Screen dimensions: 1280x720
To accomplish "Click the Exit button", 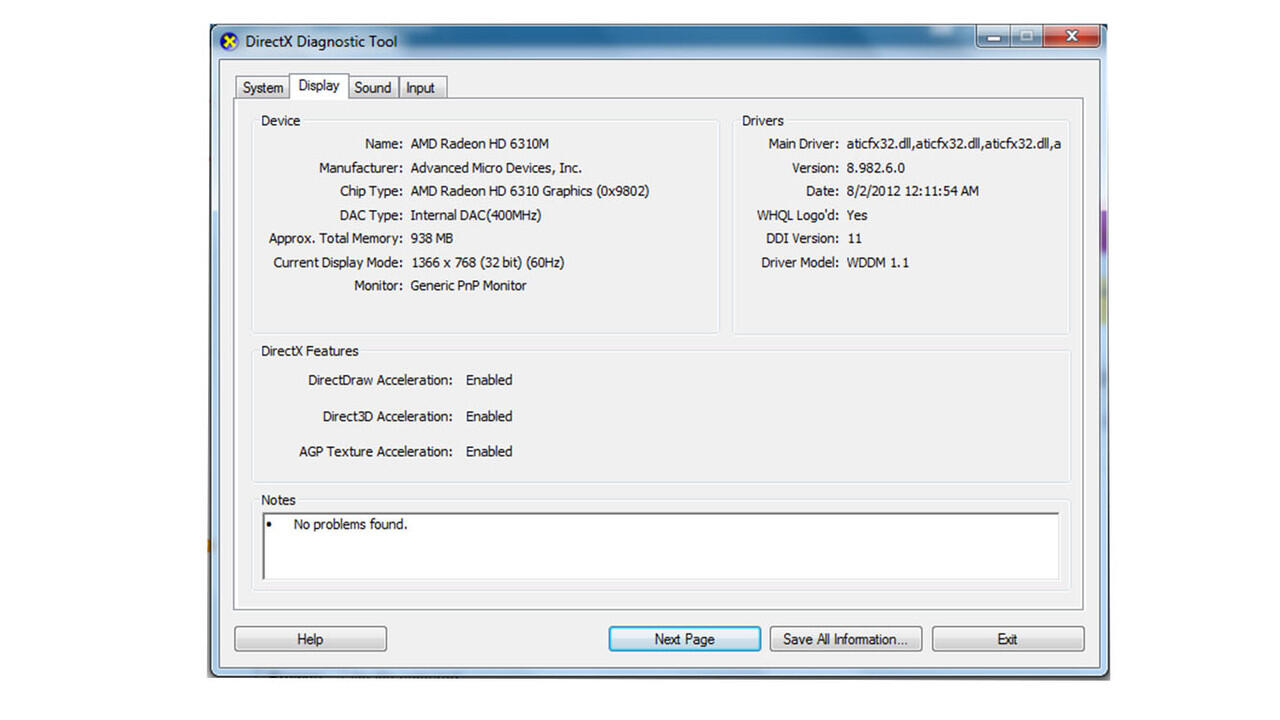I will 1008,639.
